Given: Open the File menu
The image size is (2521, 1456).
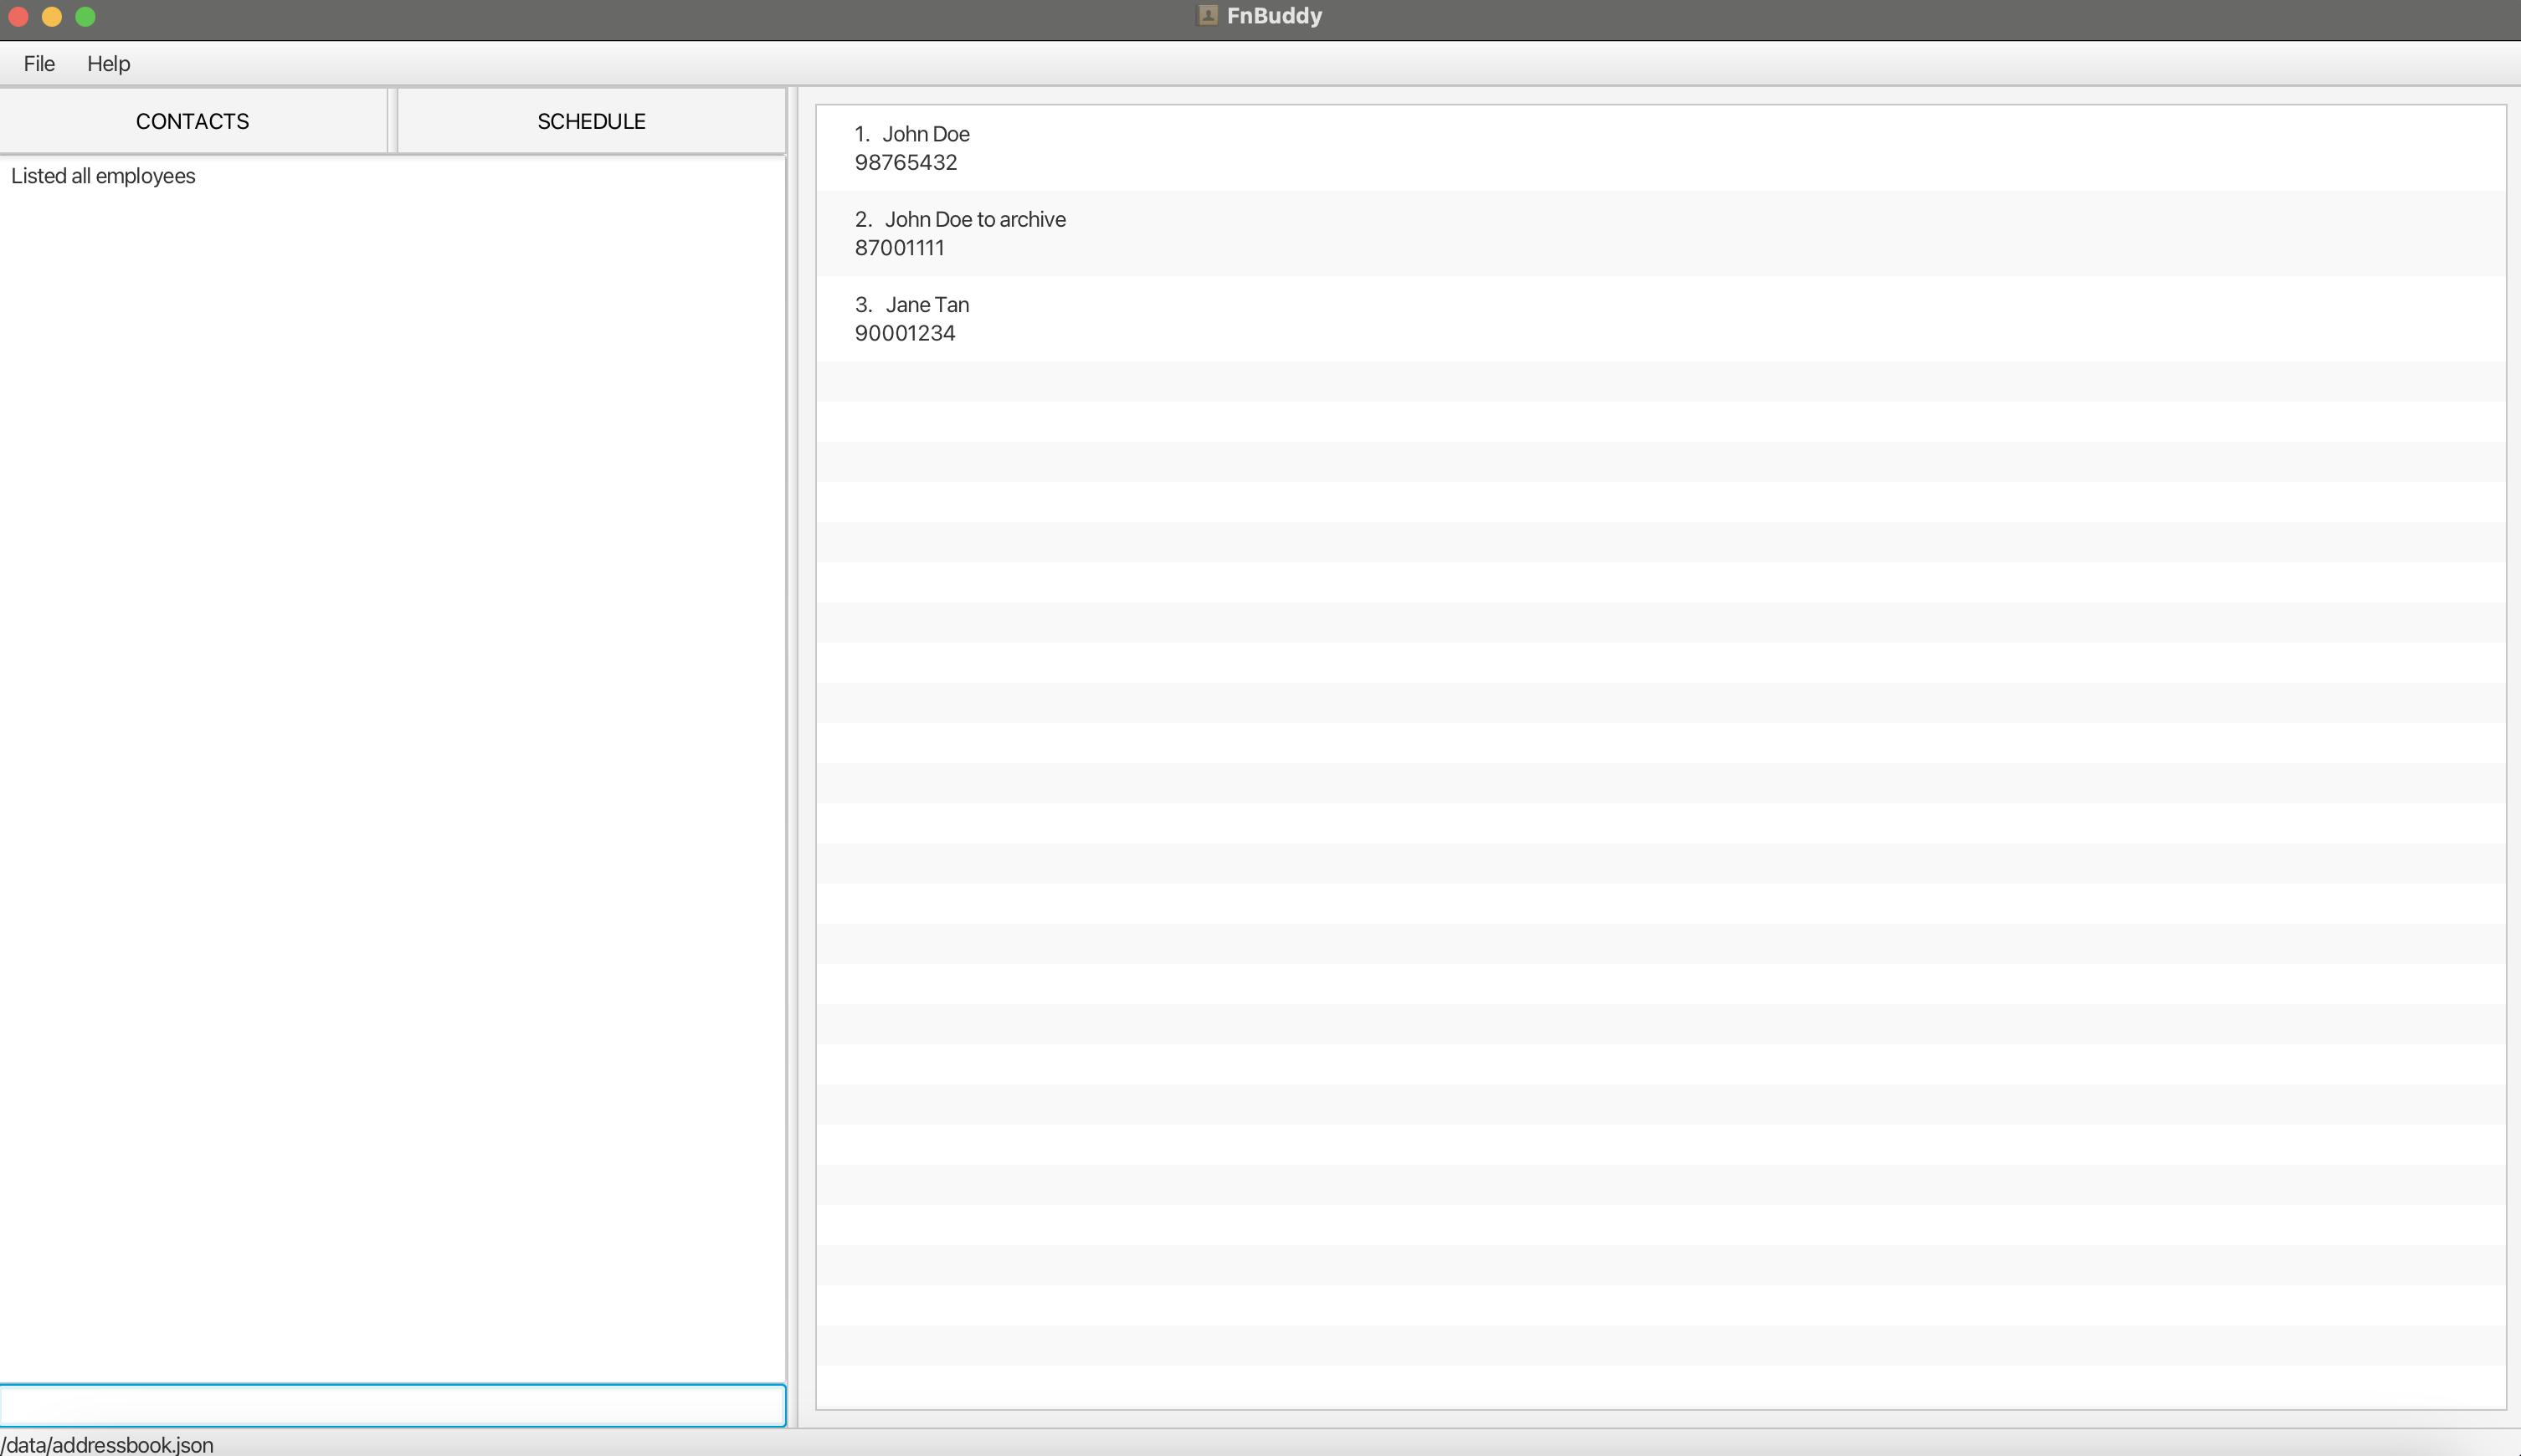Looking at the screenshot, I should coord(39,63).
